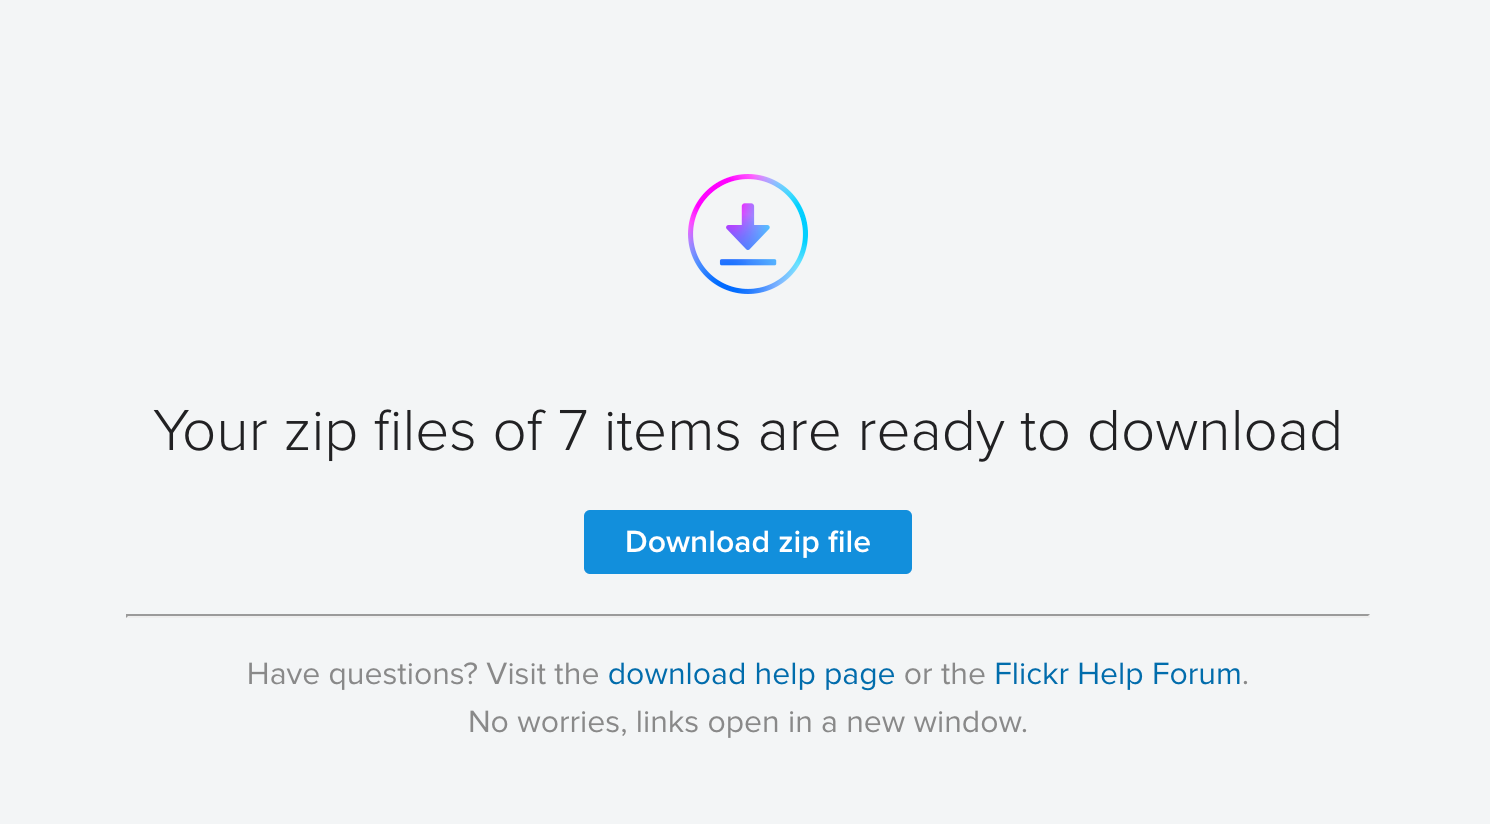The image size is (1490, 824).
Task: Select the heading's final word "download"
Action: tap(1214, 432)
